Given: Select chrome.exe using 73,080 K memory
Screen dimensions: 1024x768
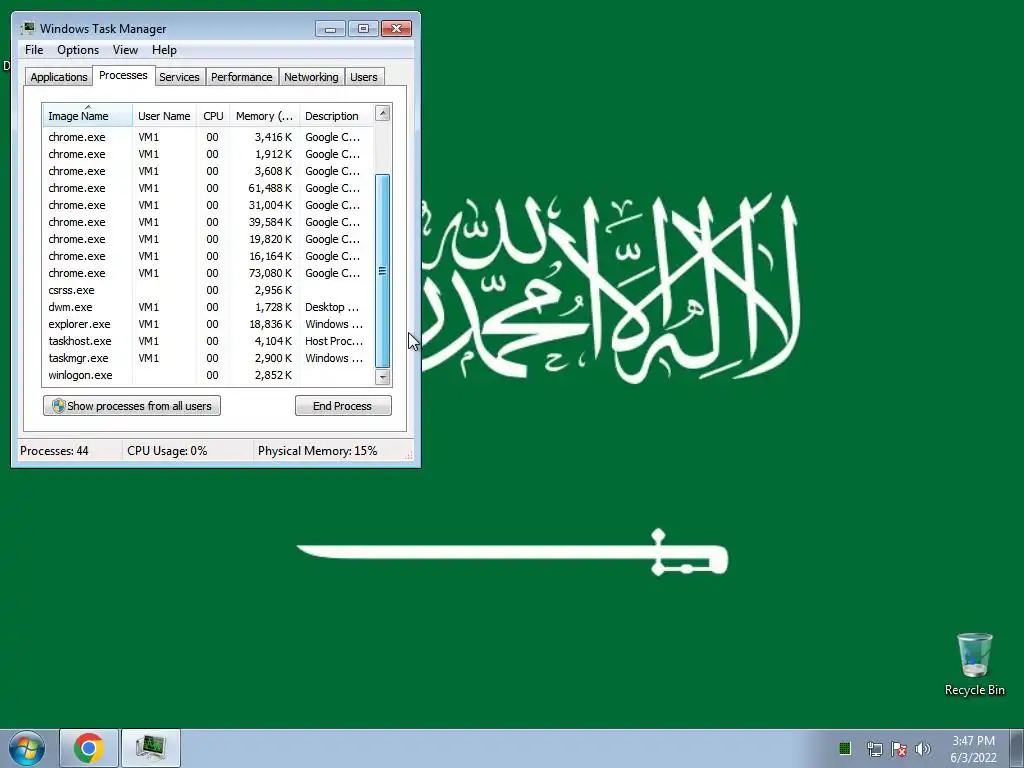Looking at the screenshot, I should pyautogui.click(x=208, y=273).
